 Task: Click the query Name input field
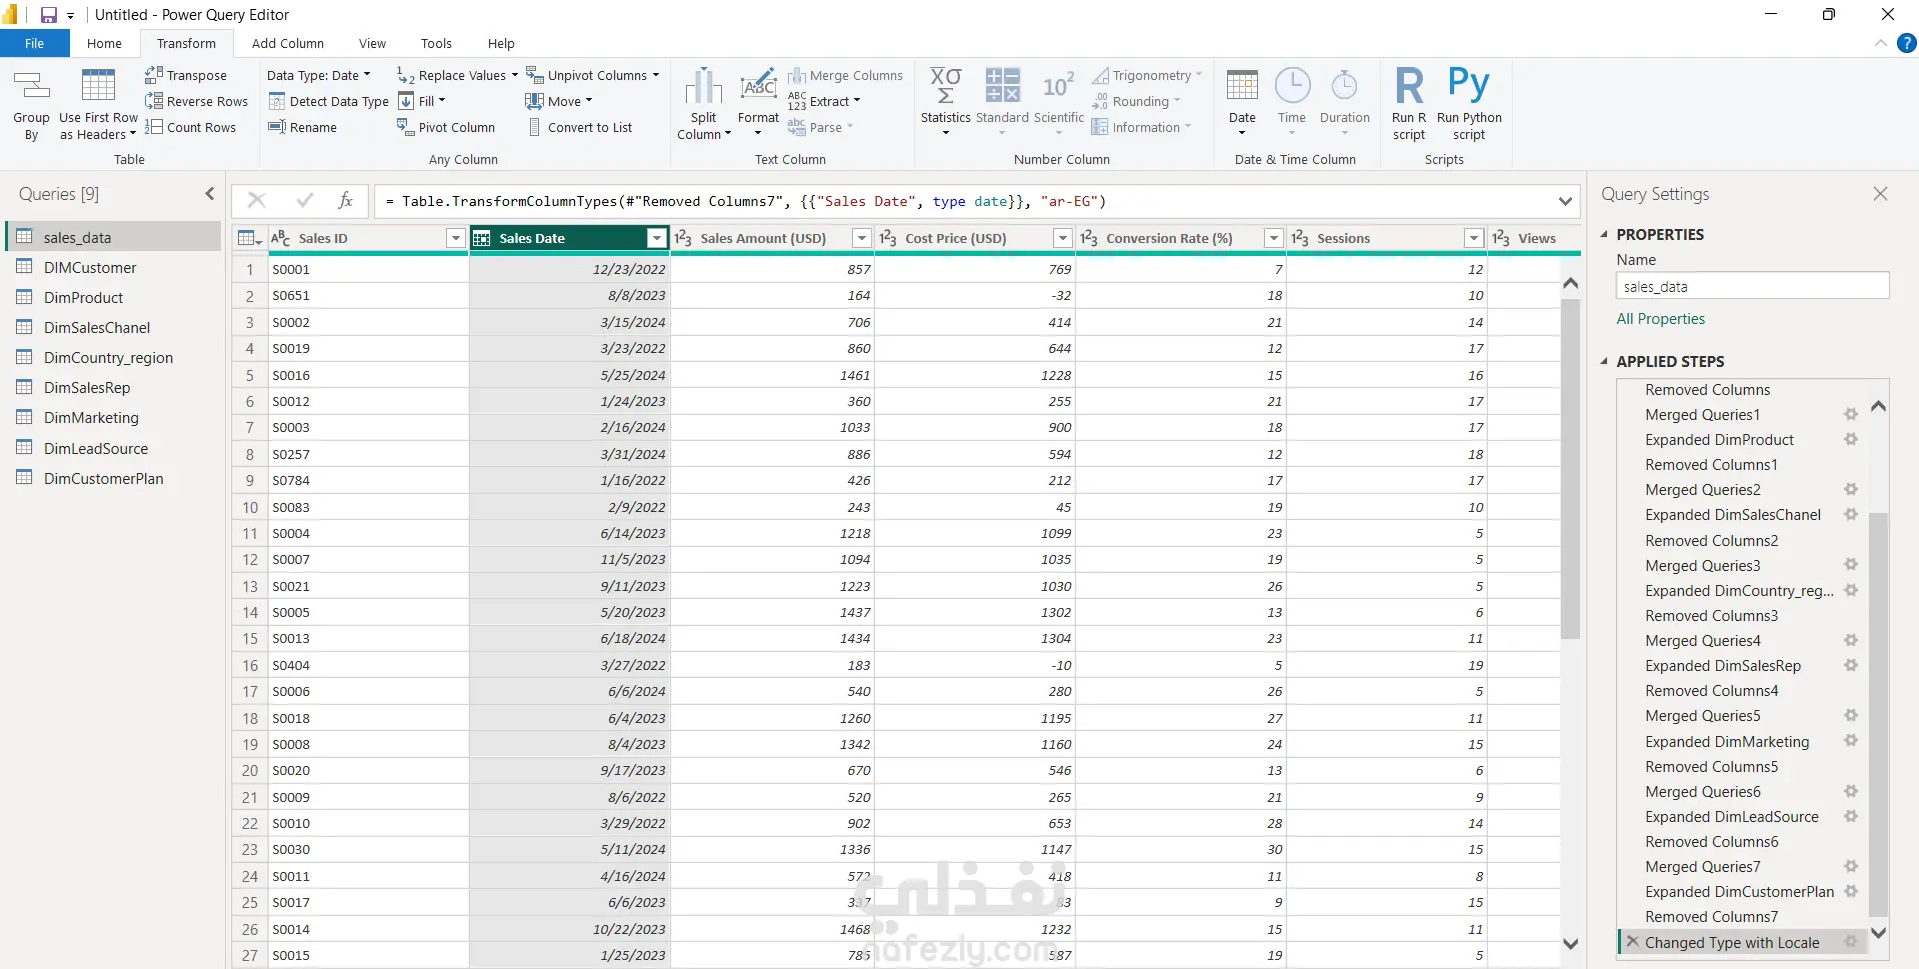pyautogui.click(x=1751, y=287)
